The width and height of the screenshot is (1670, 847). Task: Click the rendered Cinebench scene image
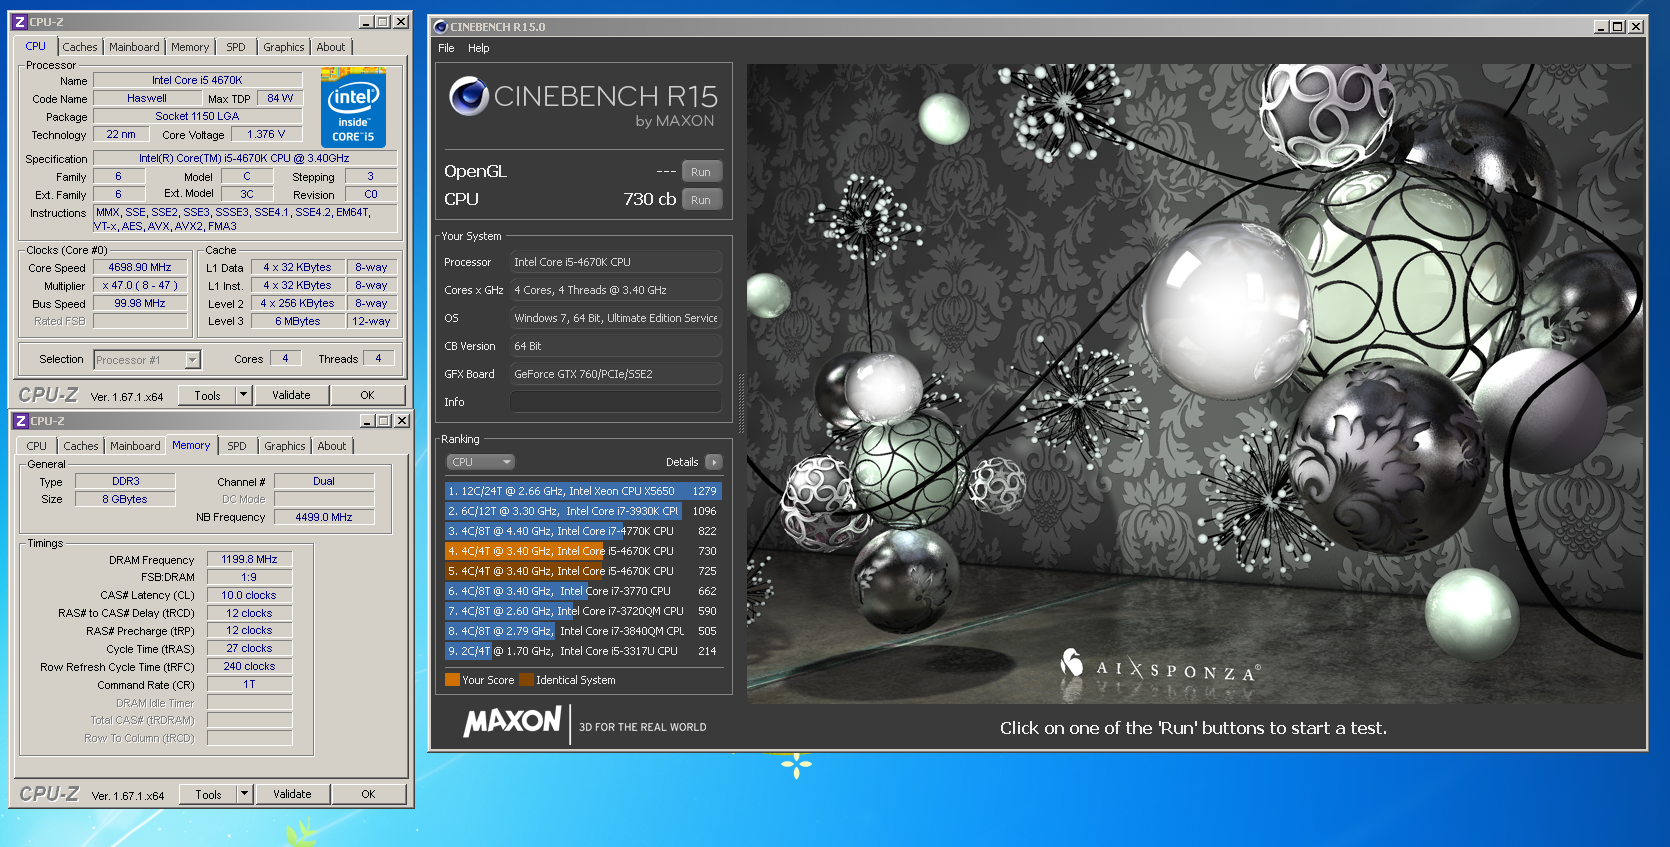pyautogui.click(x=1195, y=384)
